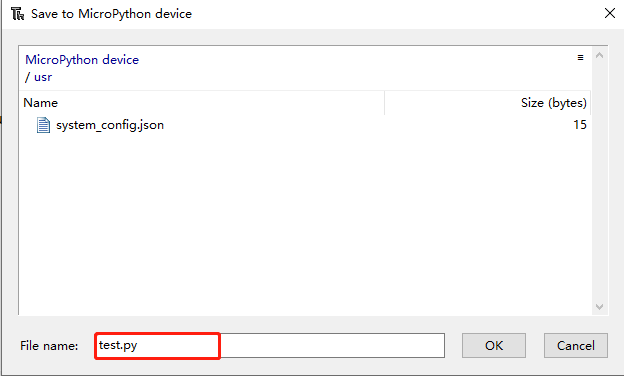This screenshot has height=376, width=624.
Task: Navigate to MicroPython device root link
Action: point(82,60)
